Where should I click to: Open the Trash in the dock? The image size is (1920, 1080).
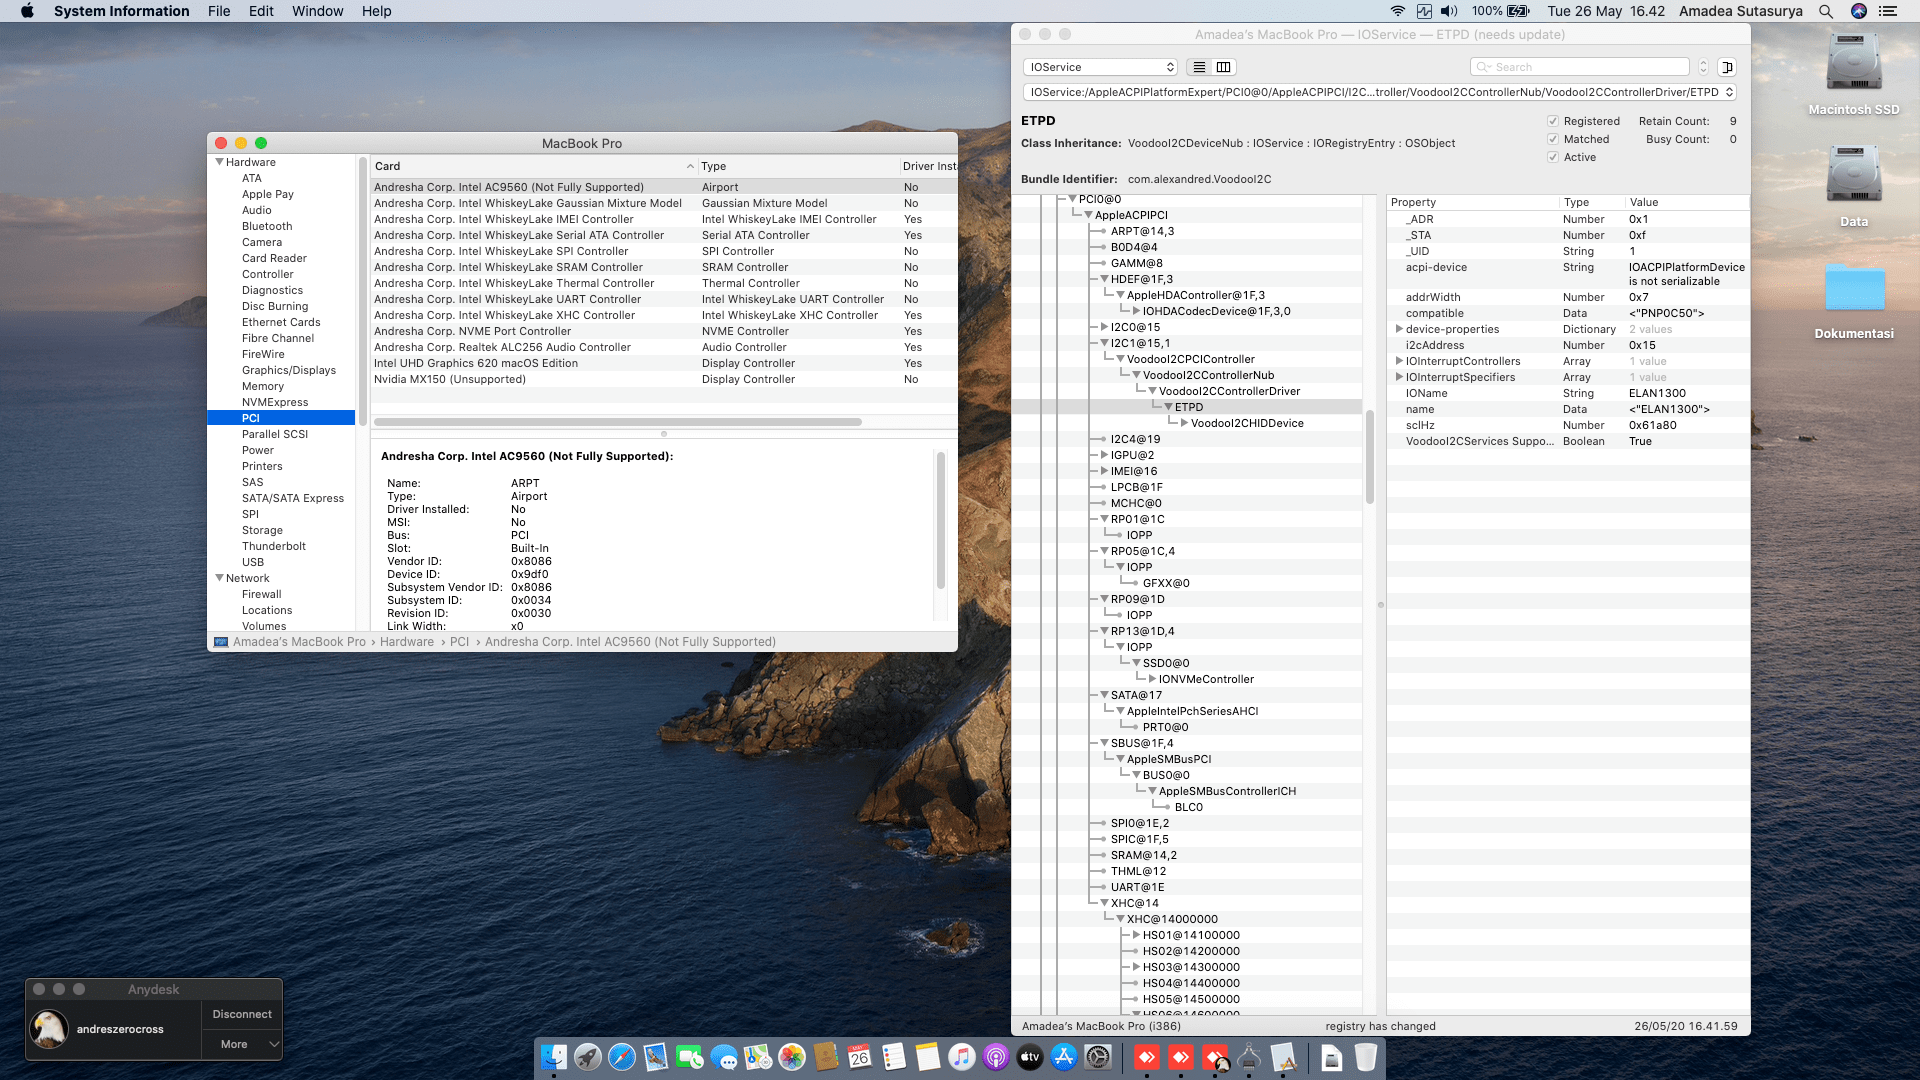coord(1365,1057)
